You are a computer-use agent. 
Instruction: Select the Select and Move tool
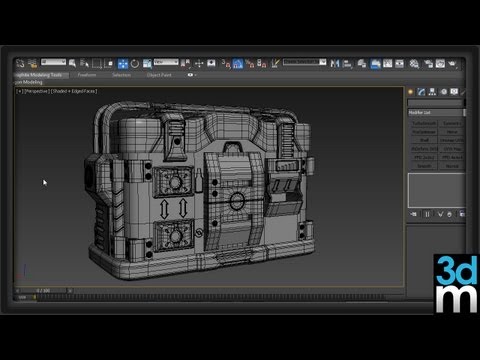123,63
